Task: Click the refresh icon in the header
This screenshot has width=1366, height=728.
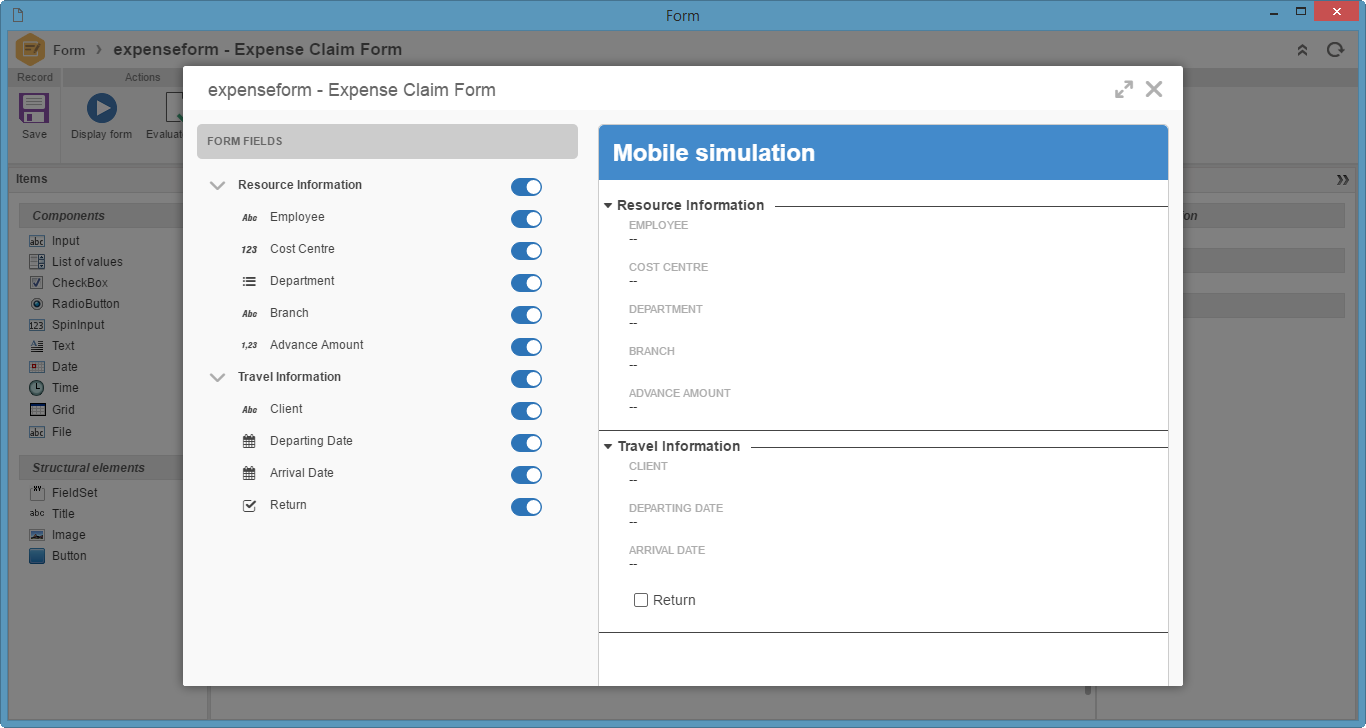Action: click(1335, 50)
